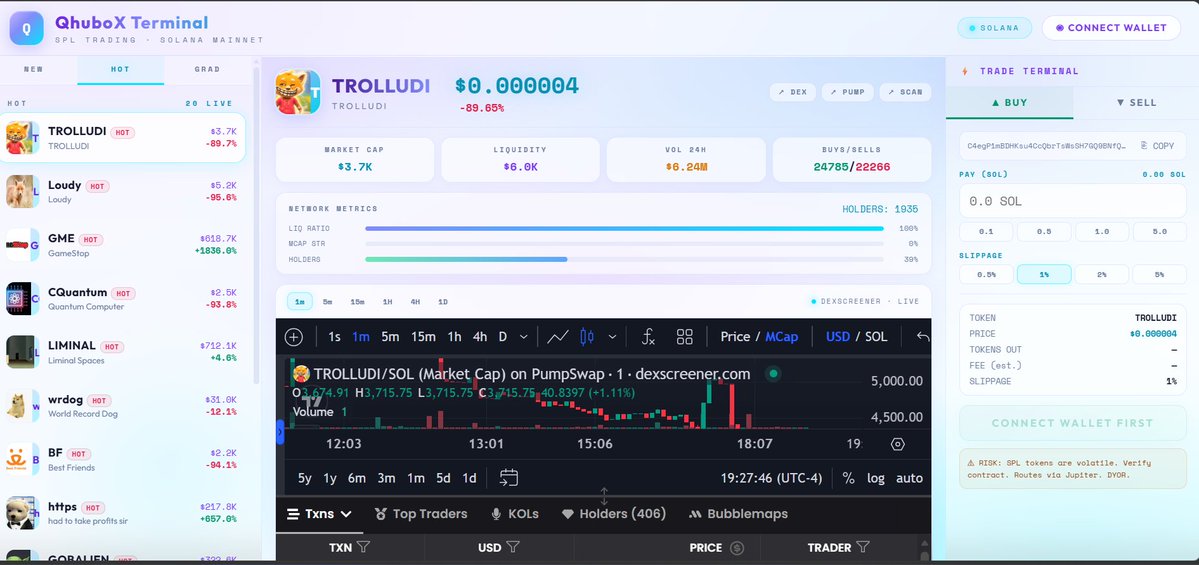
Task: Click the small TROLLUDI icon in chart legend
Action: (301, 374)
